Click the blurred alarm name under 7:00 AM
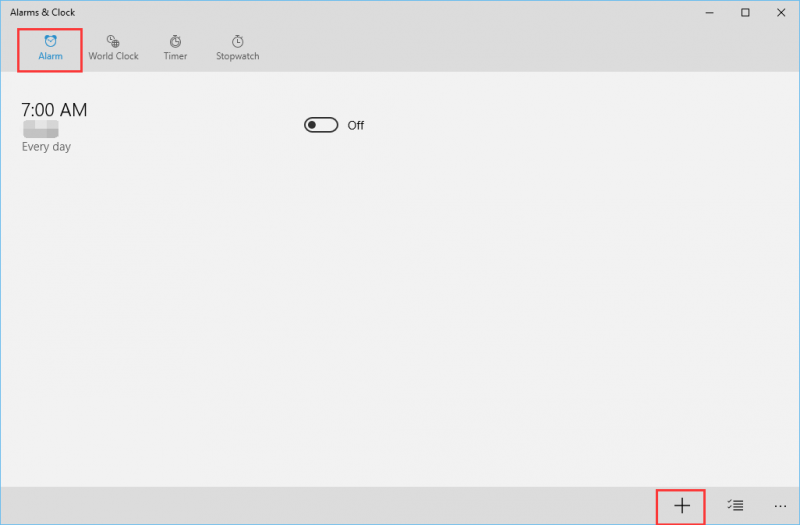This screenshot has height=525, width=800. click(41, 129)
